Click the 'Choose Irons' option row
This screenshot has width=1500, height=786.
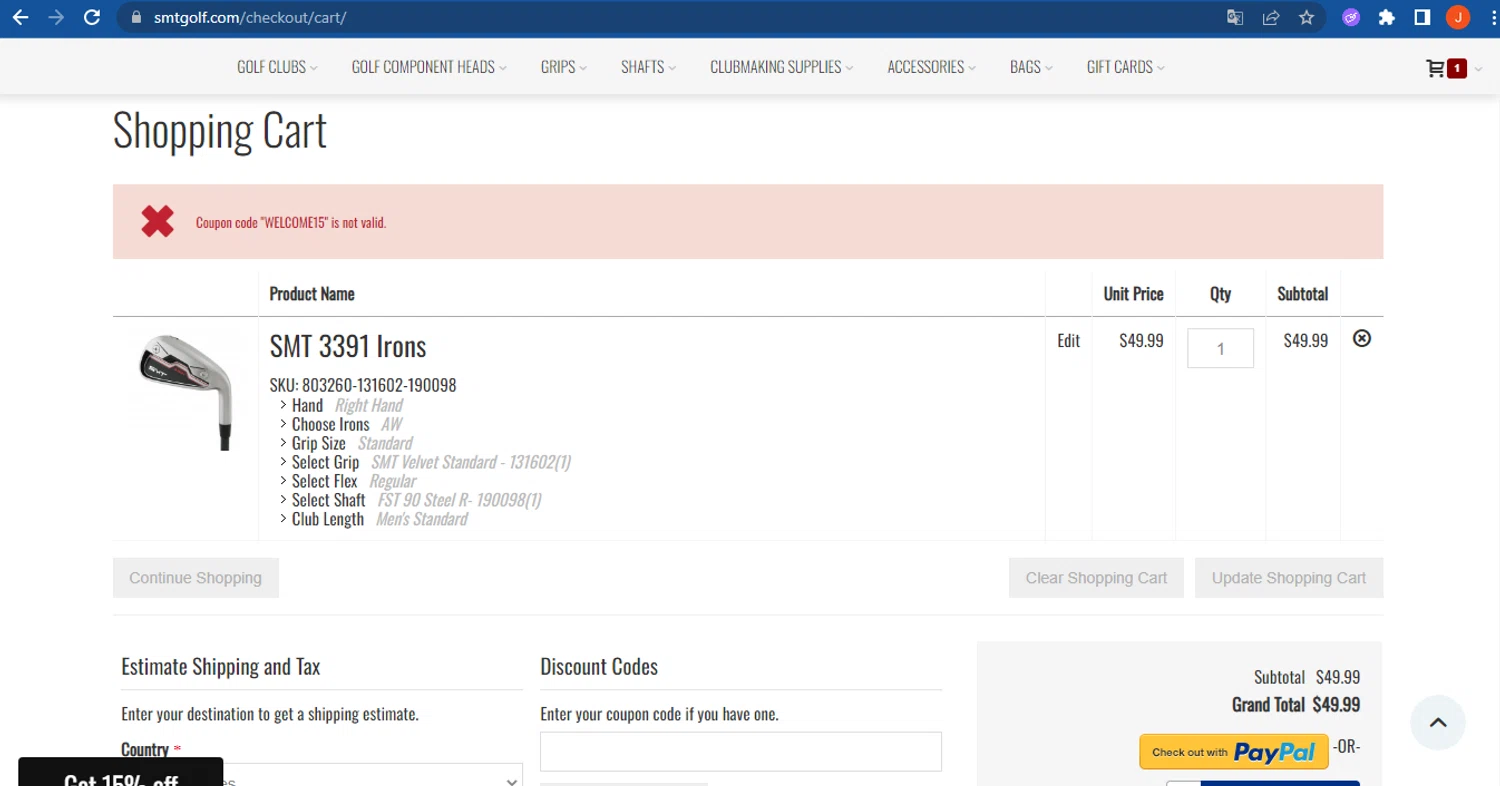pyautogui.click(x=341, y=424)
